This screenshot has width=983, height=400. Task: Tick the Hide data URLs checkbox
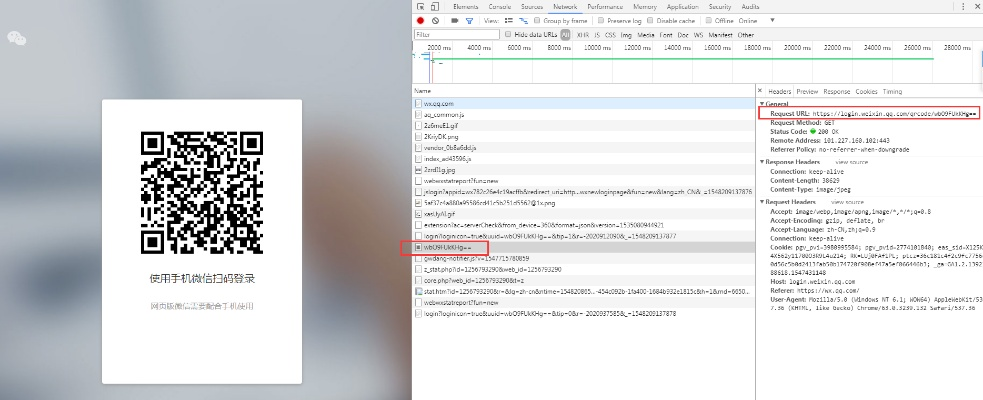coord(506,34)
